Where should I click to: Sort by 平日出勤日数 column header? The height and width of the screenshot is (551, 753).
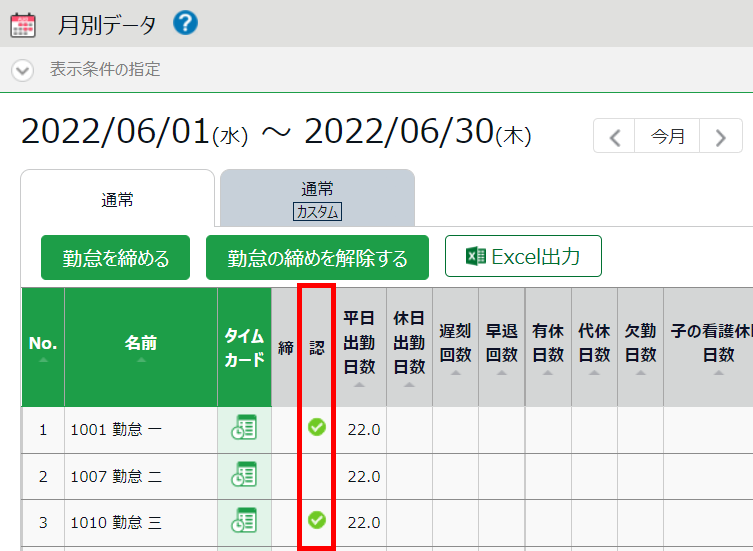tap(359, 345)
